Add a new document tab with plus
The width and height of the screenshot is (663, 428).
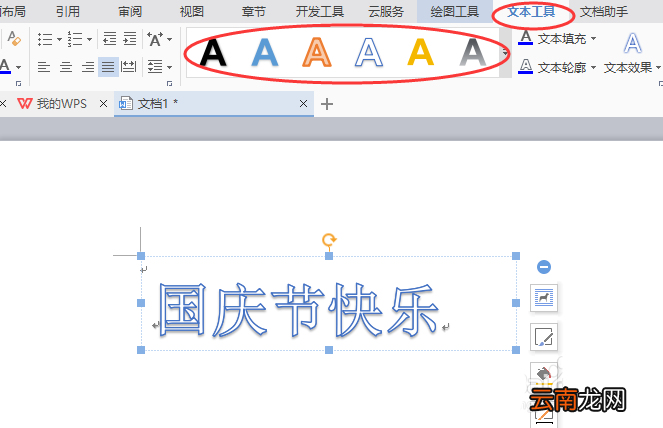point(327,104)
